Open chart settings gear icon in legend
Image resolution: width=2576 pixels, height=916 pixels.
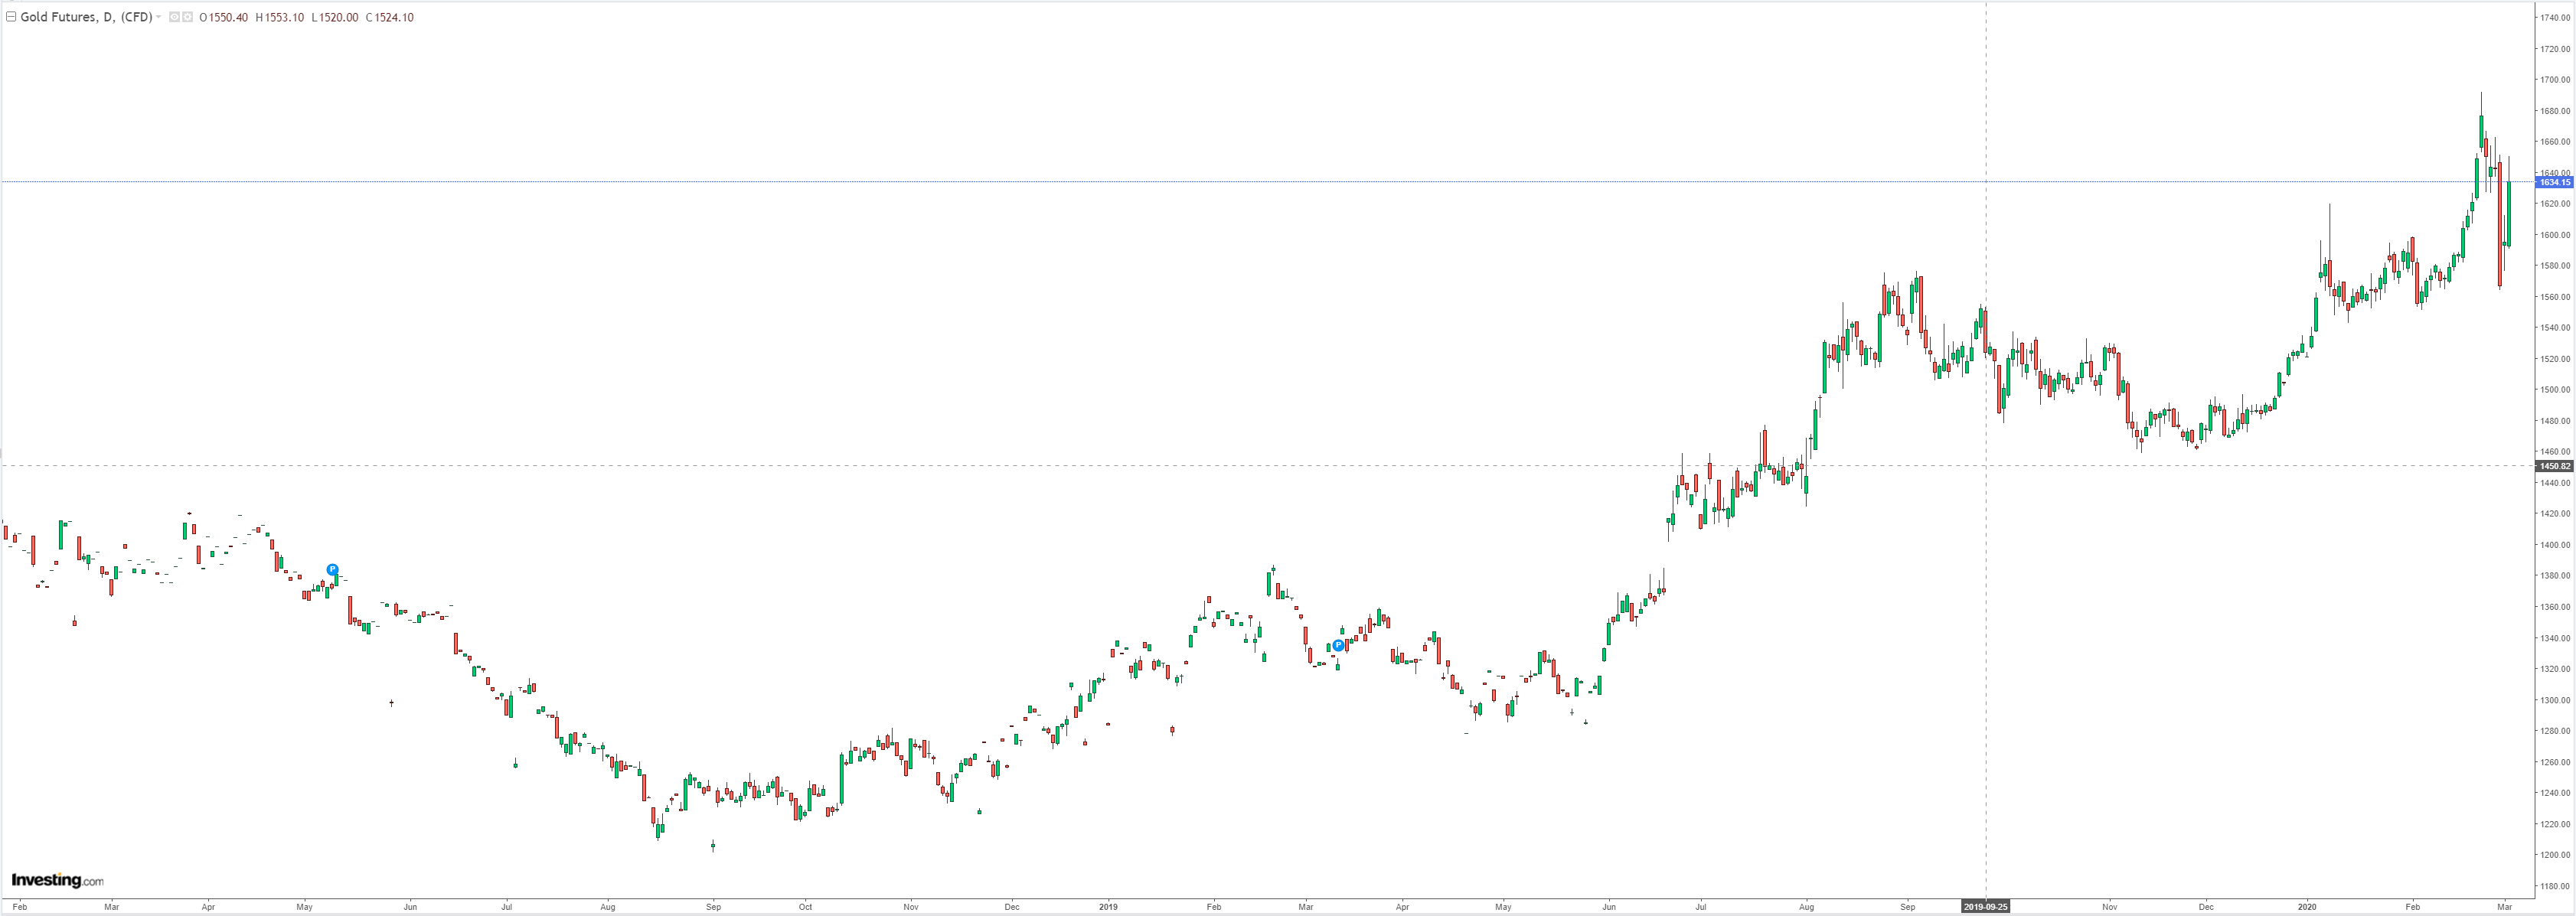point(187,17)
